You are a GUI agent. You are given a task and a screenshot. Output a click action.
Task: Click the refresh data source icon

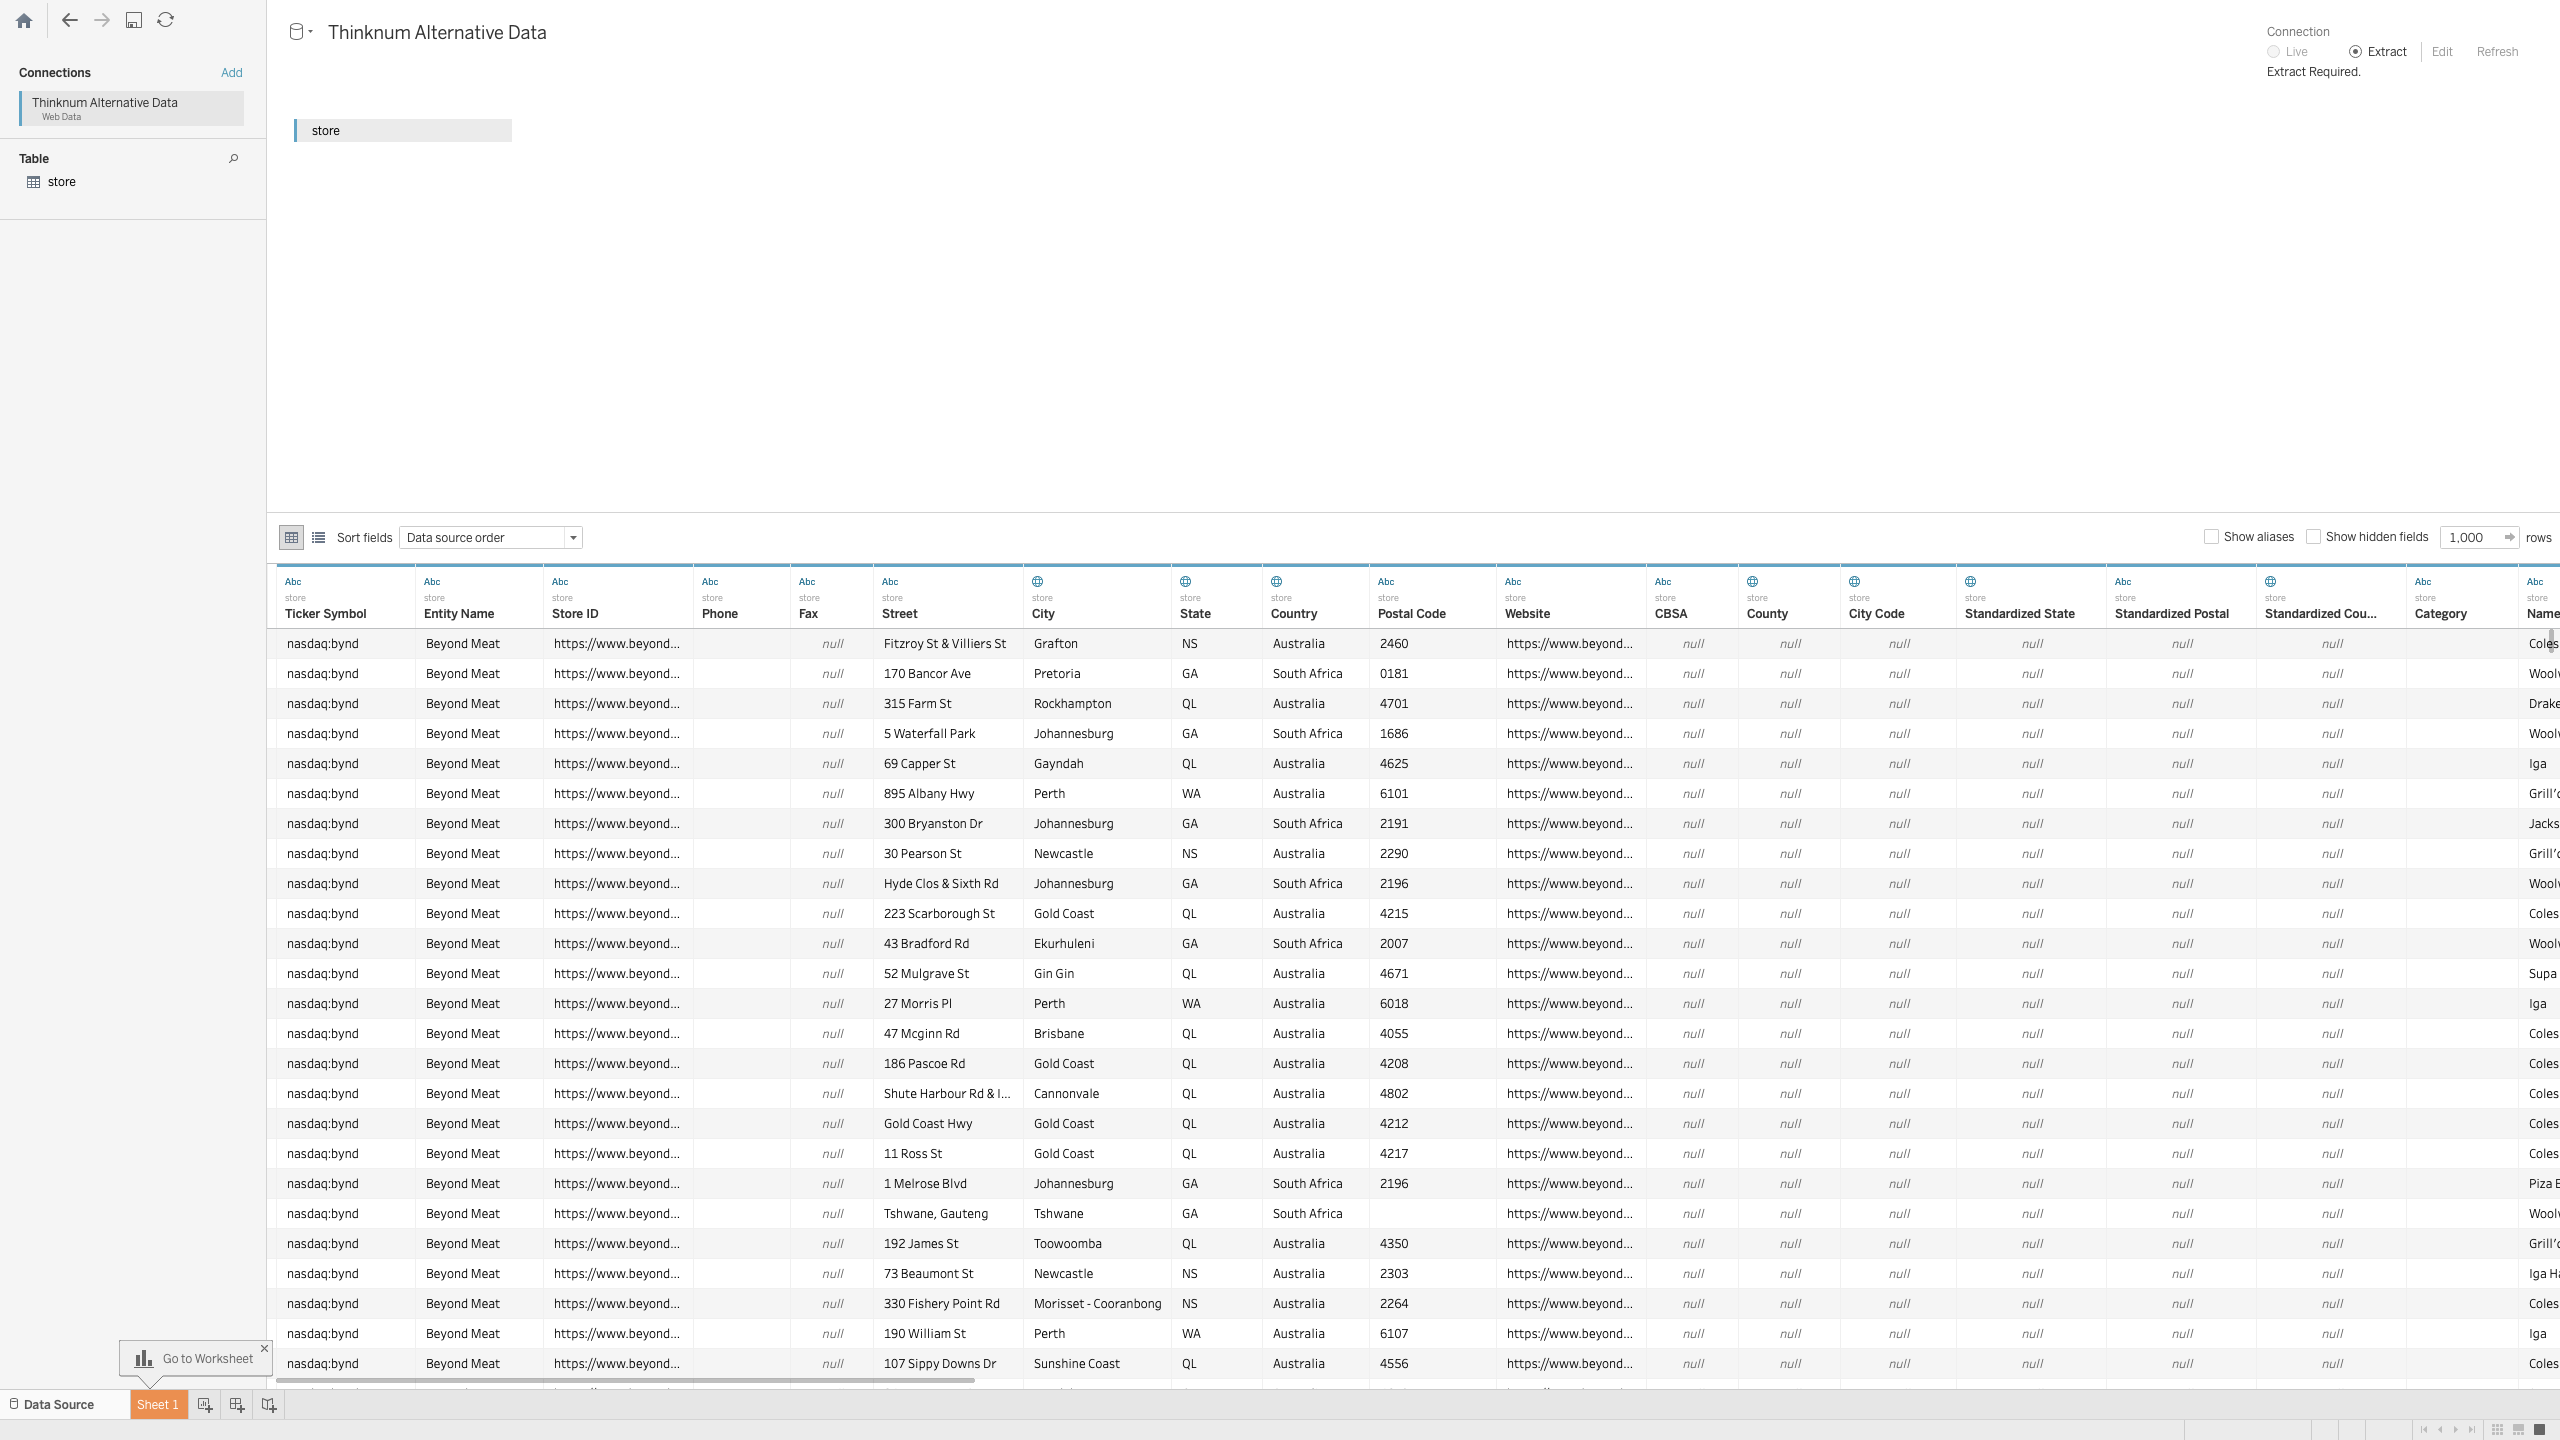[x=166, y=20]
